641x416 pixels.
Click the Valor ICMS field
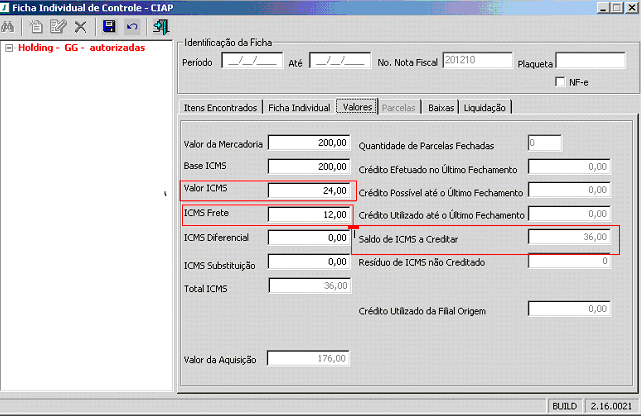pos(309,190)
